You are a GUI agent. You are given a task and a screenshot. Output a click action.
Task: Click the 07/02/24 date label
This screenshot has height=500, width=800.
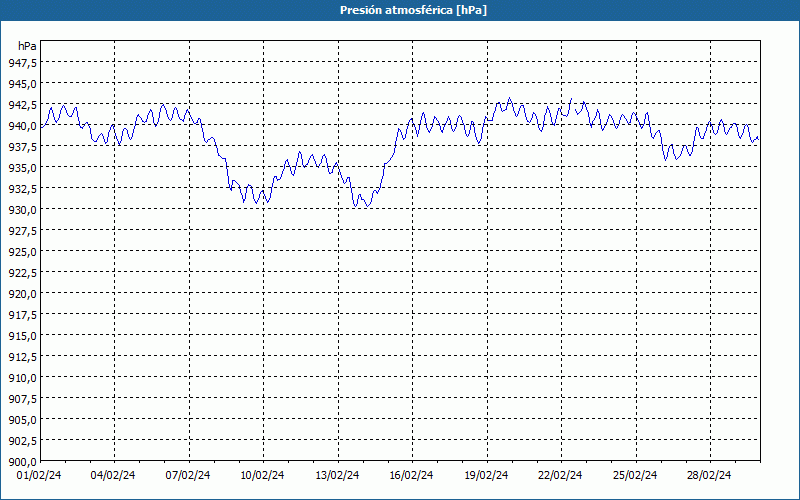pos(187,475)
